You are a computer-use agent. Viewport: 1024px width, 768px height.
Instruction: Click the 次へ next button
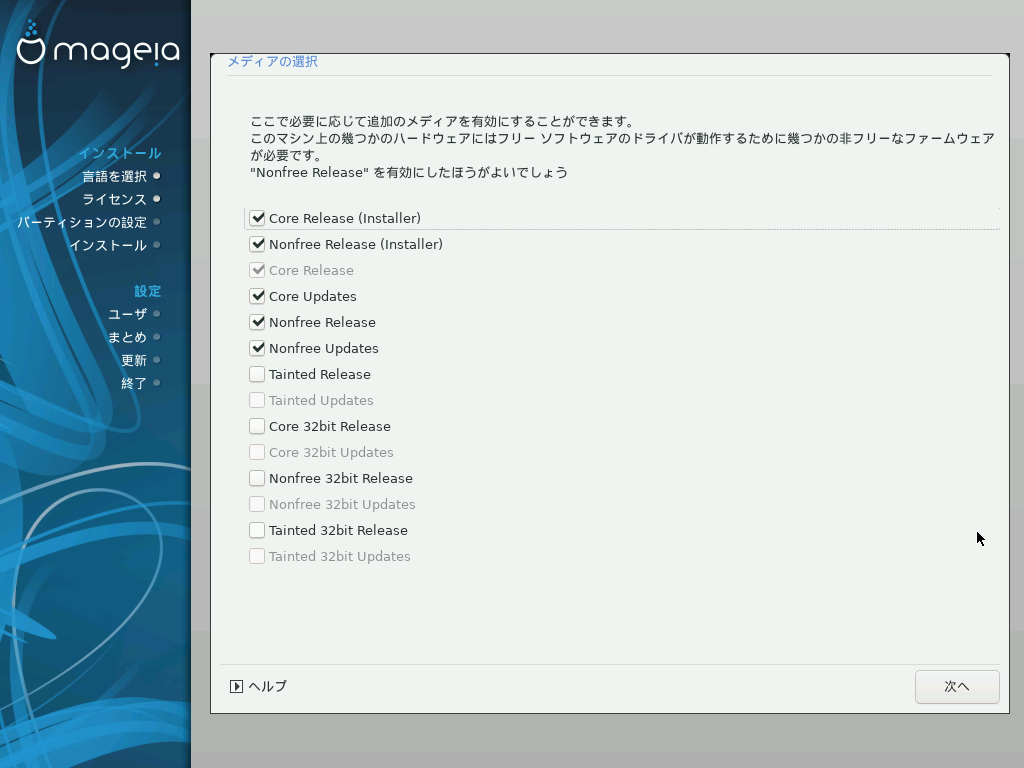957,687
